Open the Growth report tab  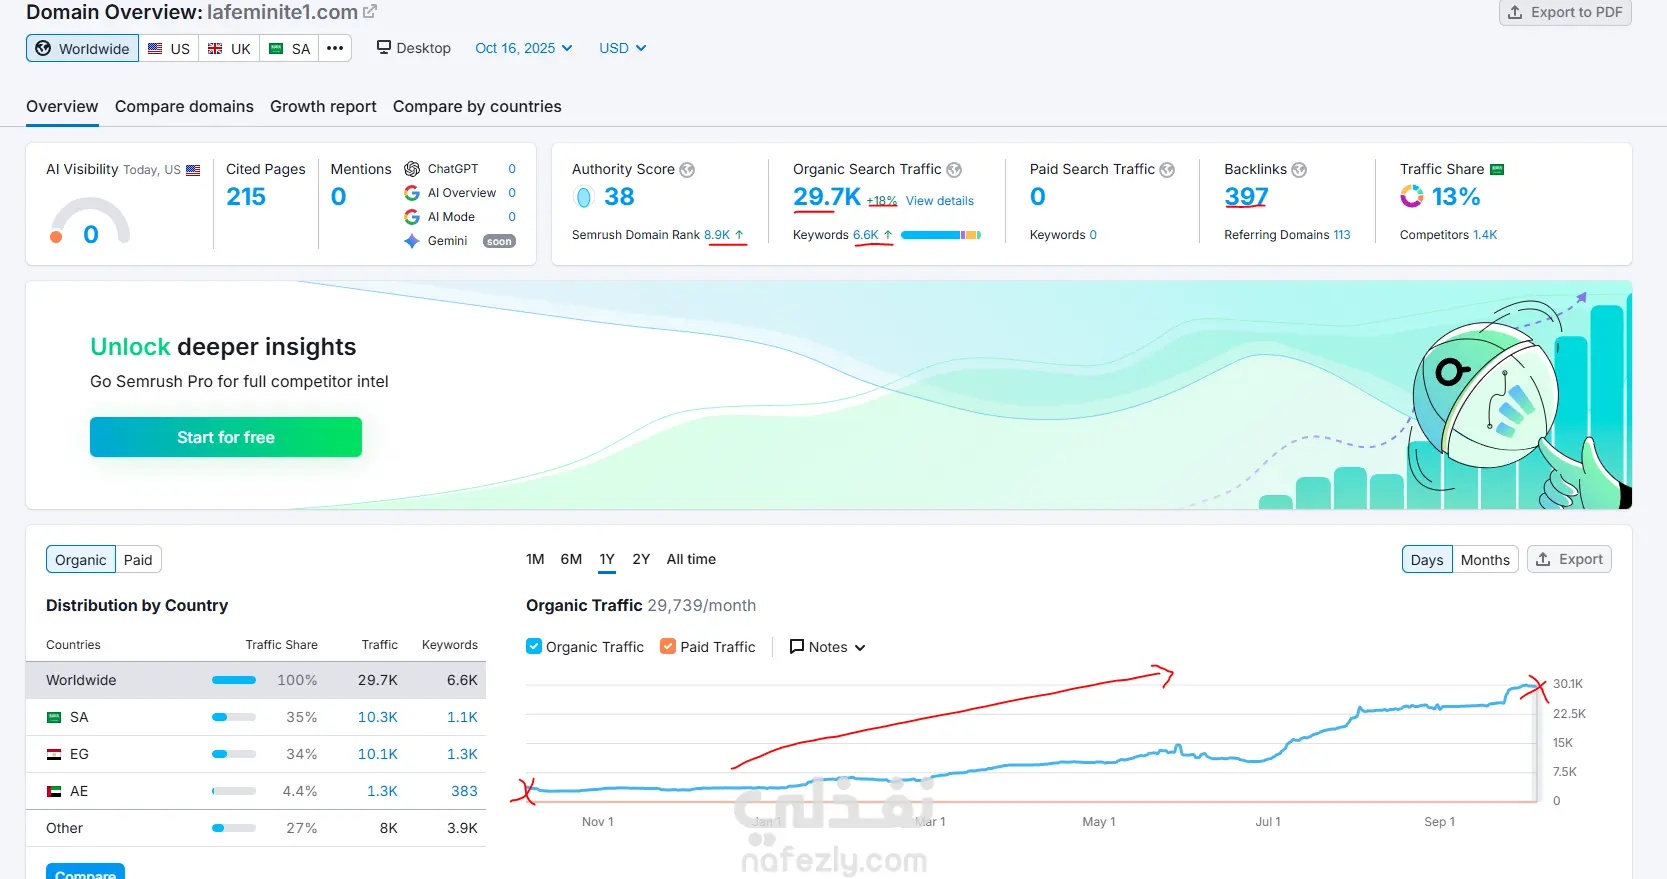tap(323, 106)
